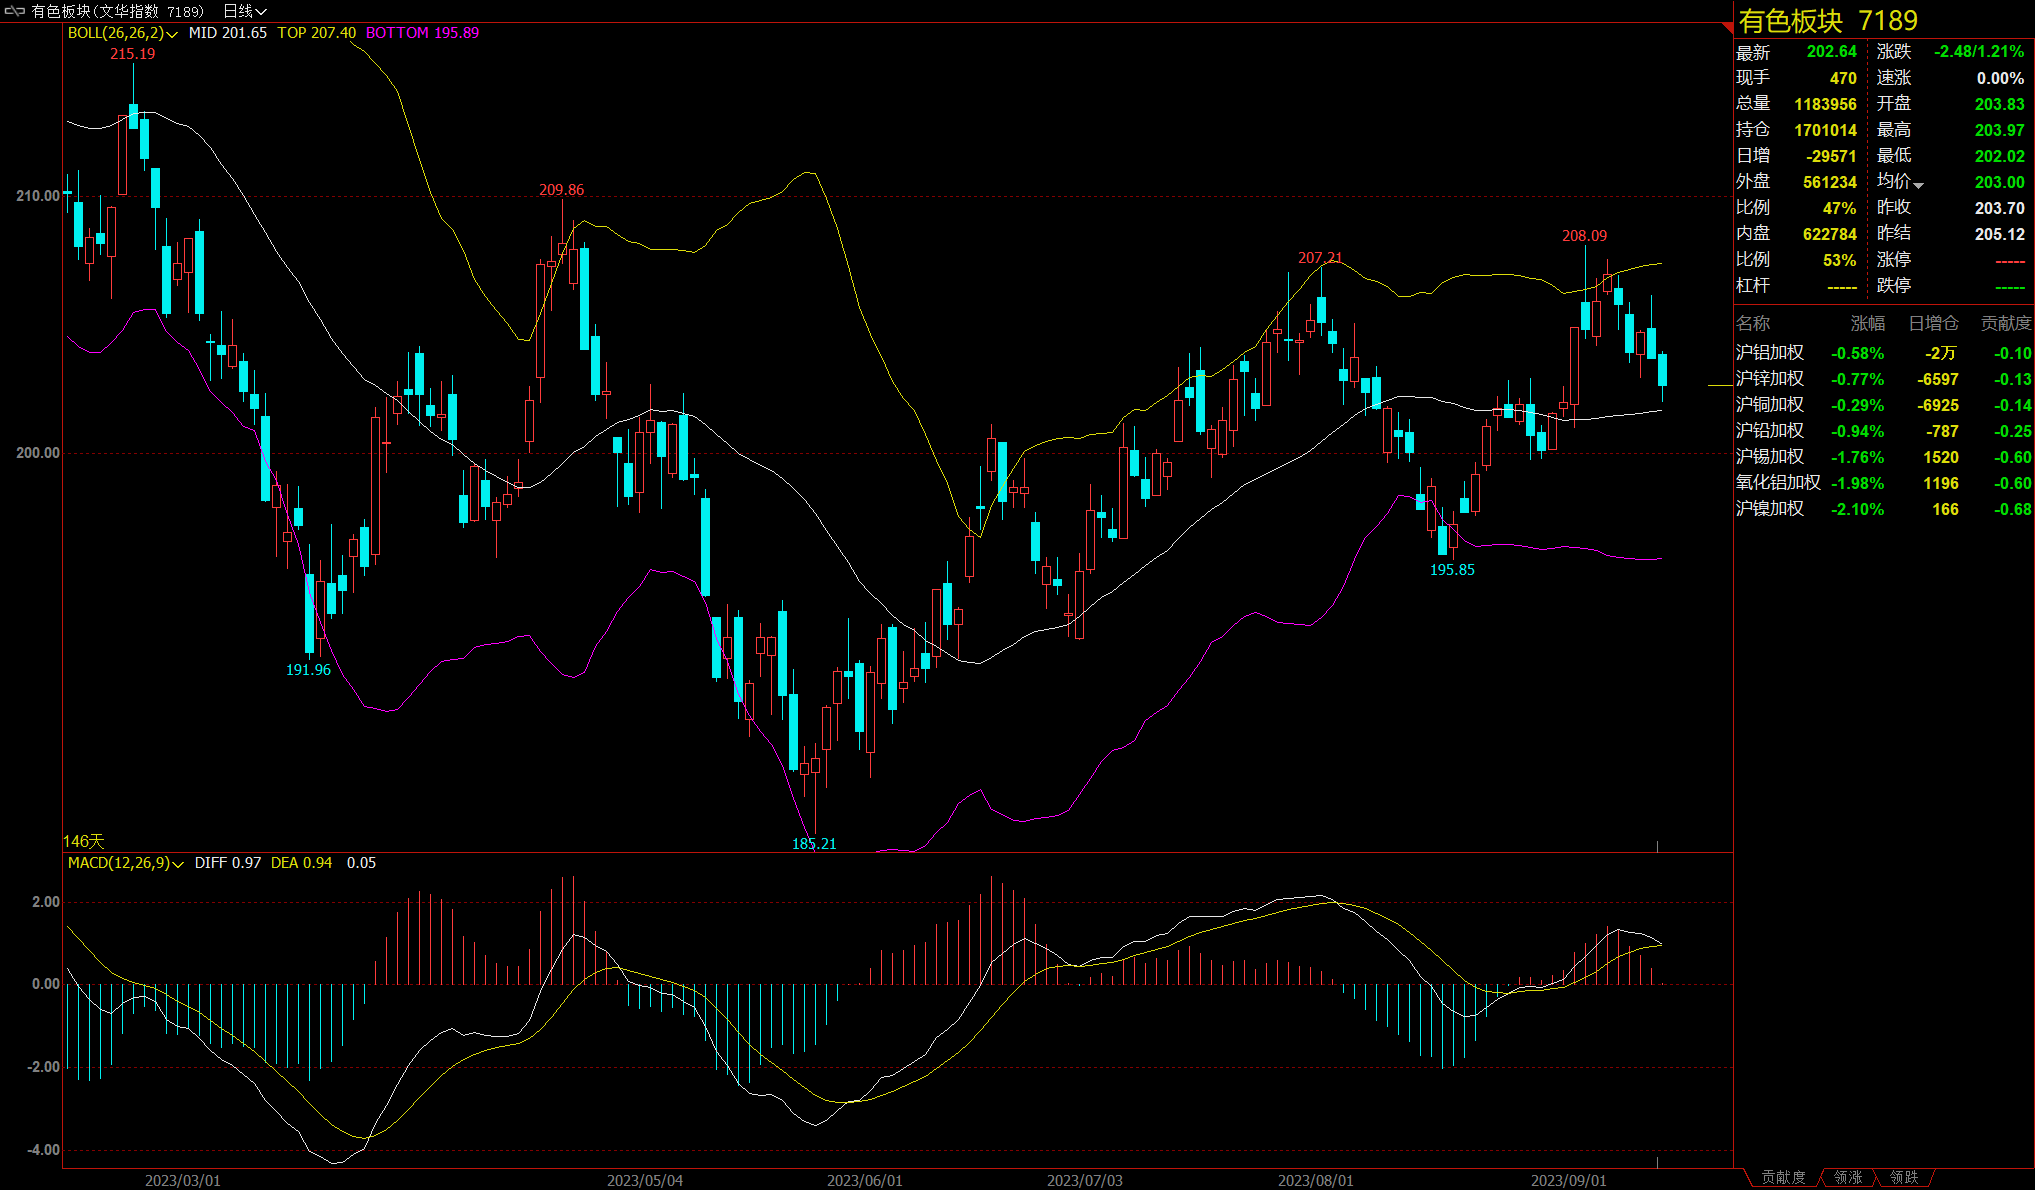Click the DEA 0.94 MACD value
The image size is (2035, 1190).
coord(301,863)
